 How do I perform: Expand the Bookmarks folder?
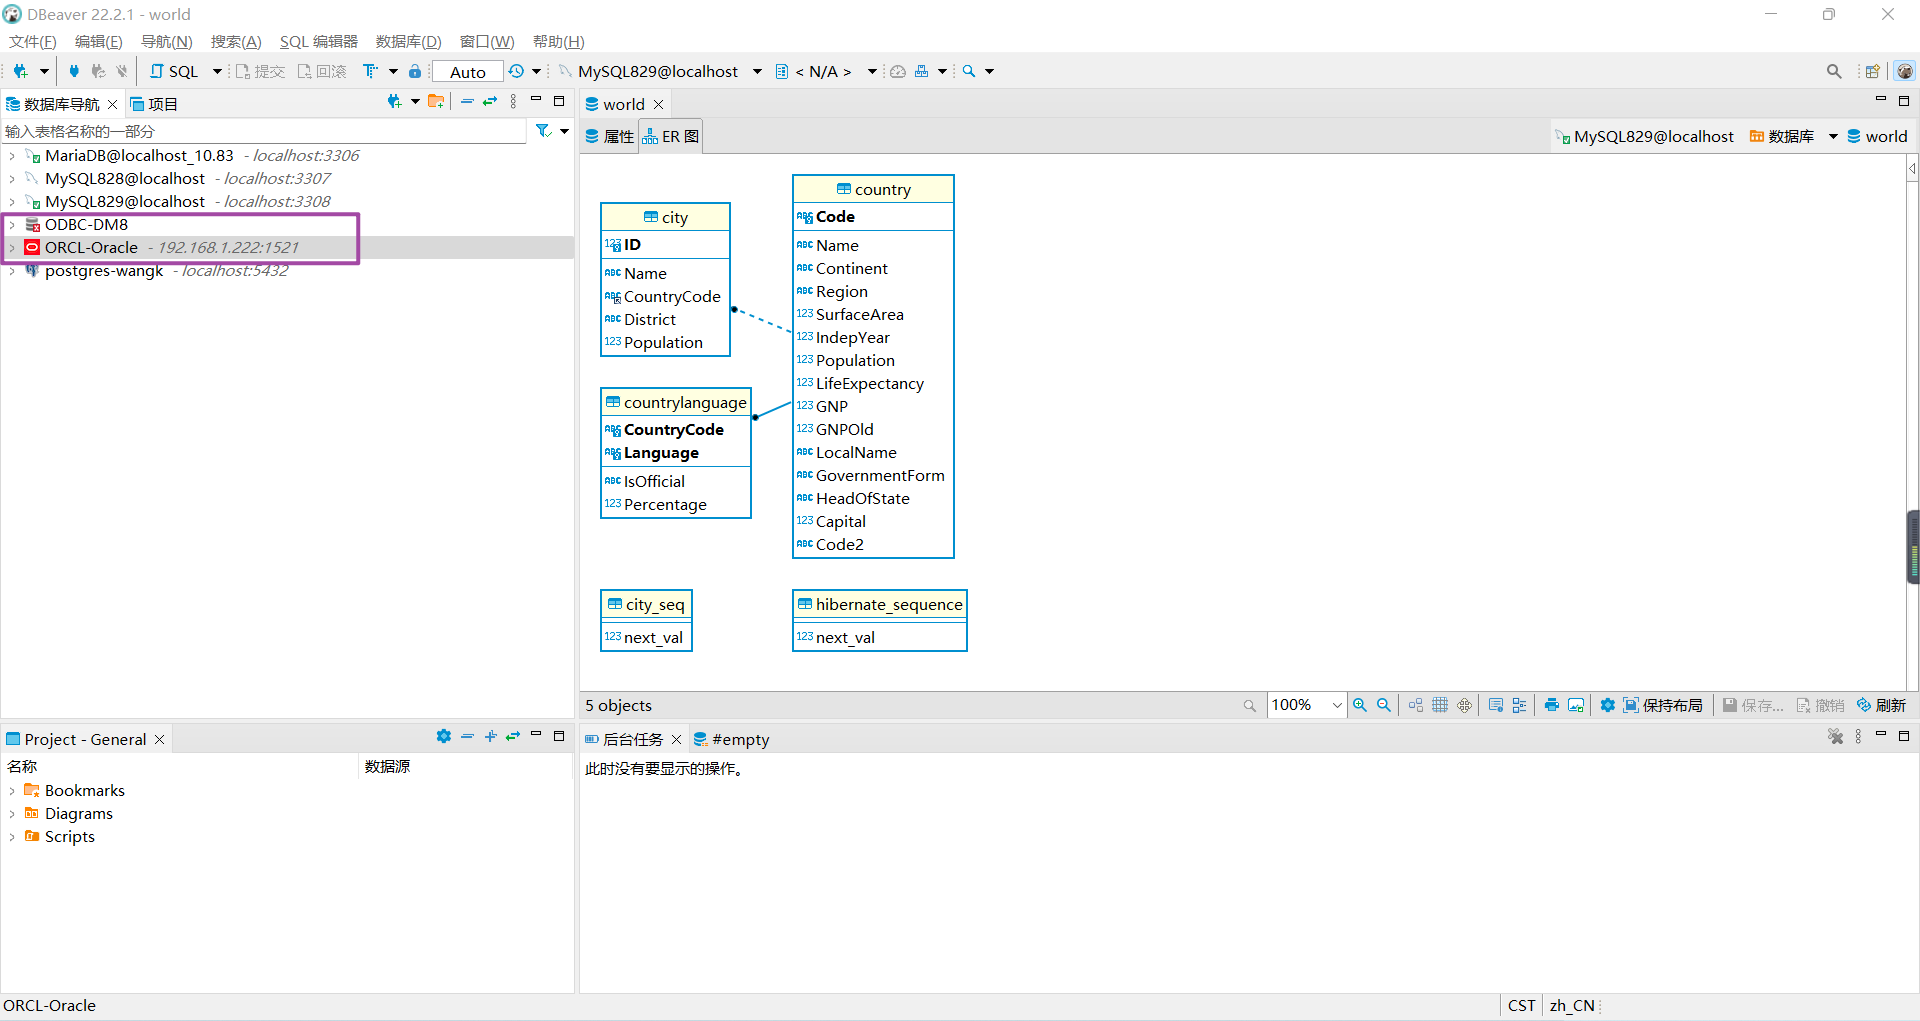pos(12,791)
